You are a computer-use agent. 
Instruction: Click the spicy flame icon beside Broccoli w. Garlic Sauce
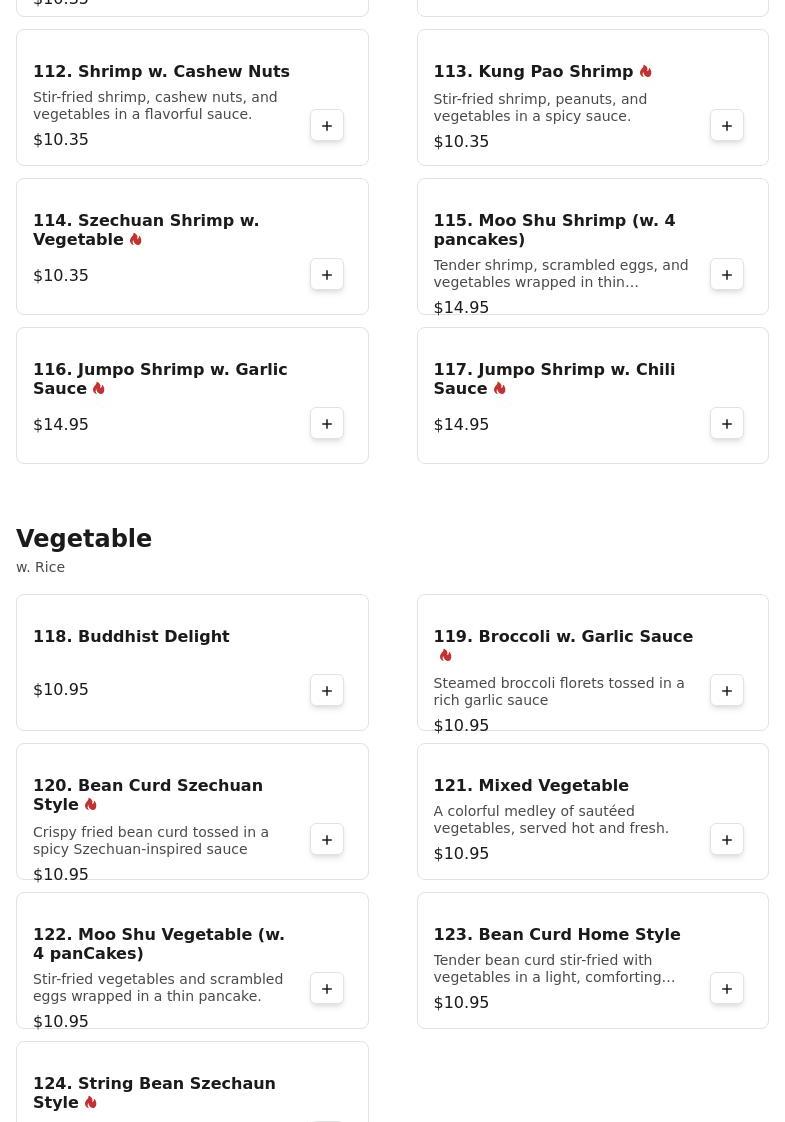445,656
